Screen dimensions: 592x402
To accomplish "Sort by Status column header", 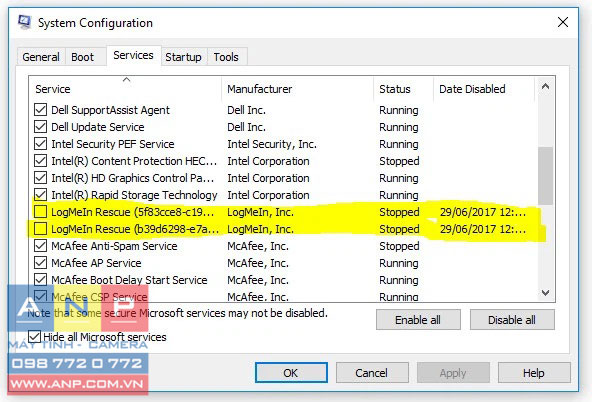I will 404,89.
